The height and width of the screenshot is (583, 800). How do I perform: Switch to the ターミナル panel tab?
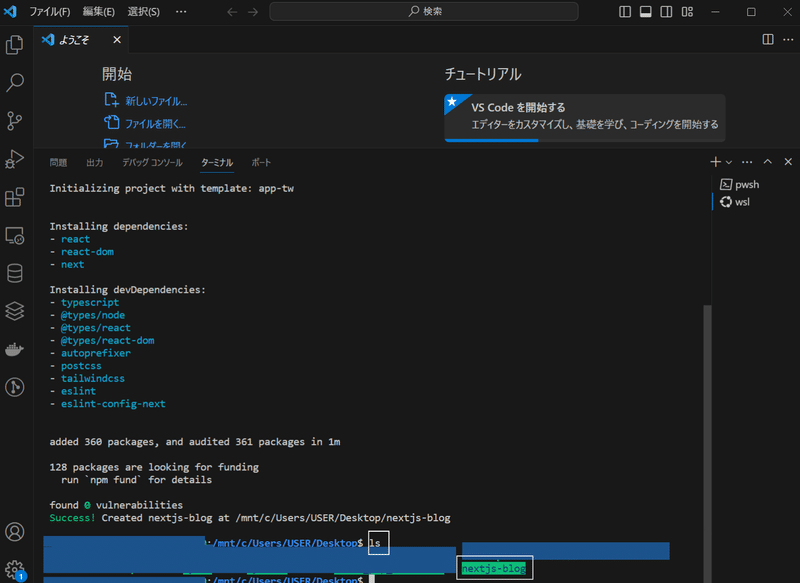[217, 163]
